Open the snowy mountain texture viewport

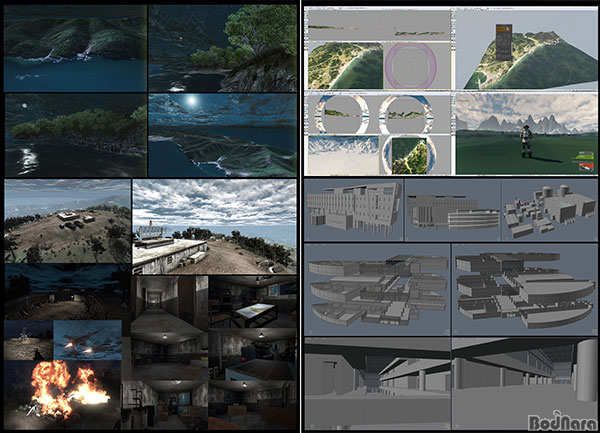[x=343, y=155]
